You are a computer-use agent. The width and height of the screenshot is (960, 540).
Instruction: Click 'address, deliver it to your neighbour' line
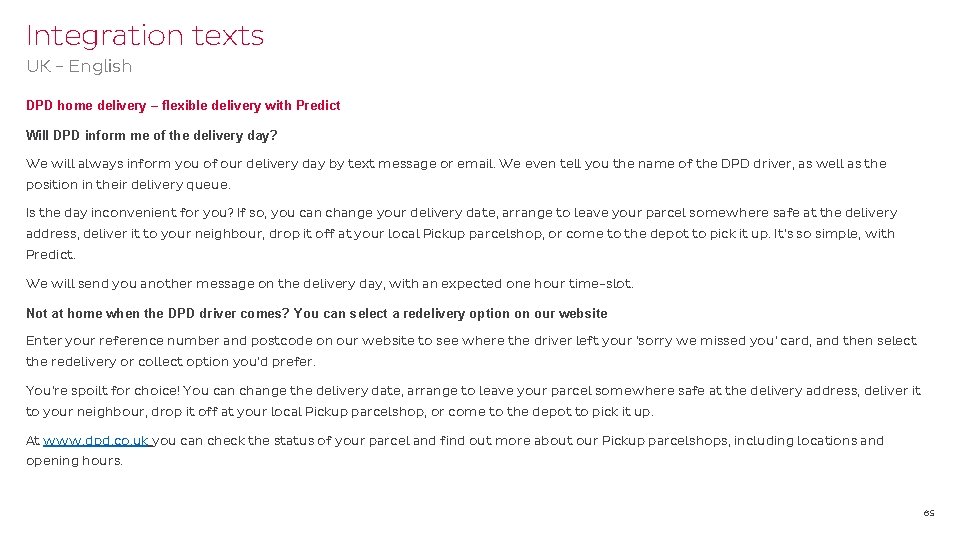point(460,233)
